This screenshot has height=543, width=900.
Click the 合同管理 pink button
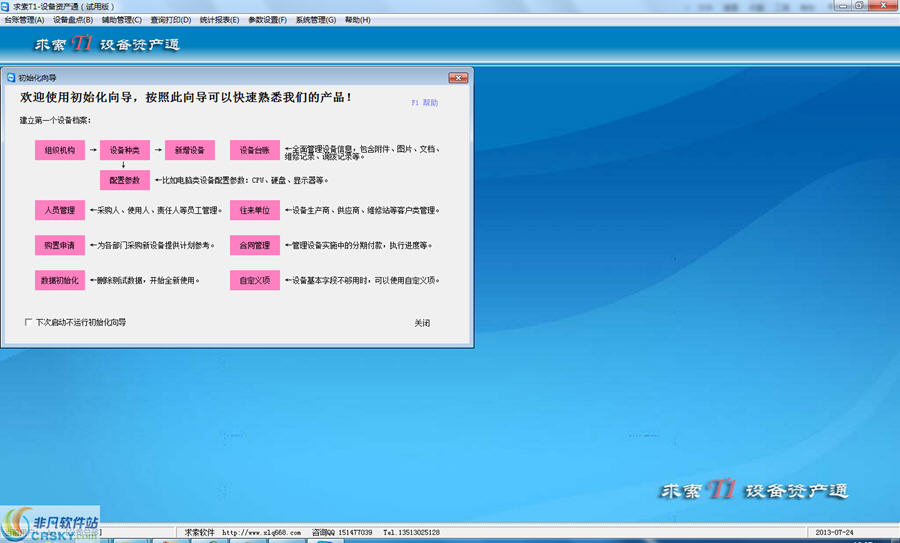255,245
